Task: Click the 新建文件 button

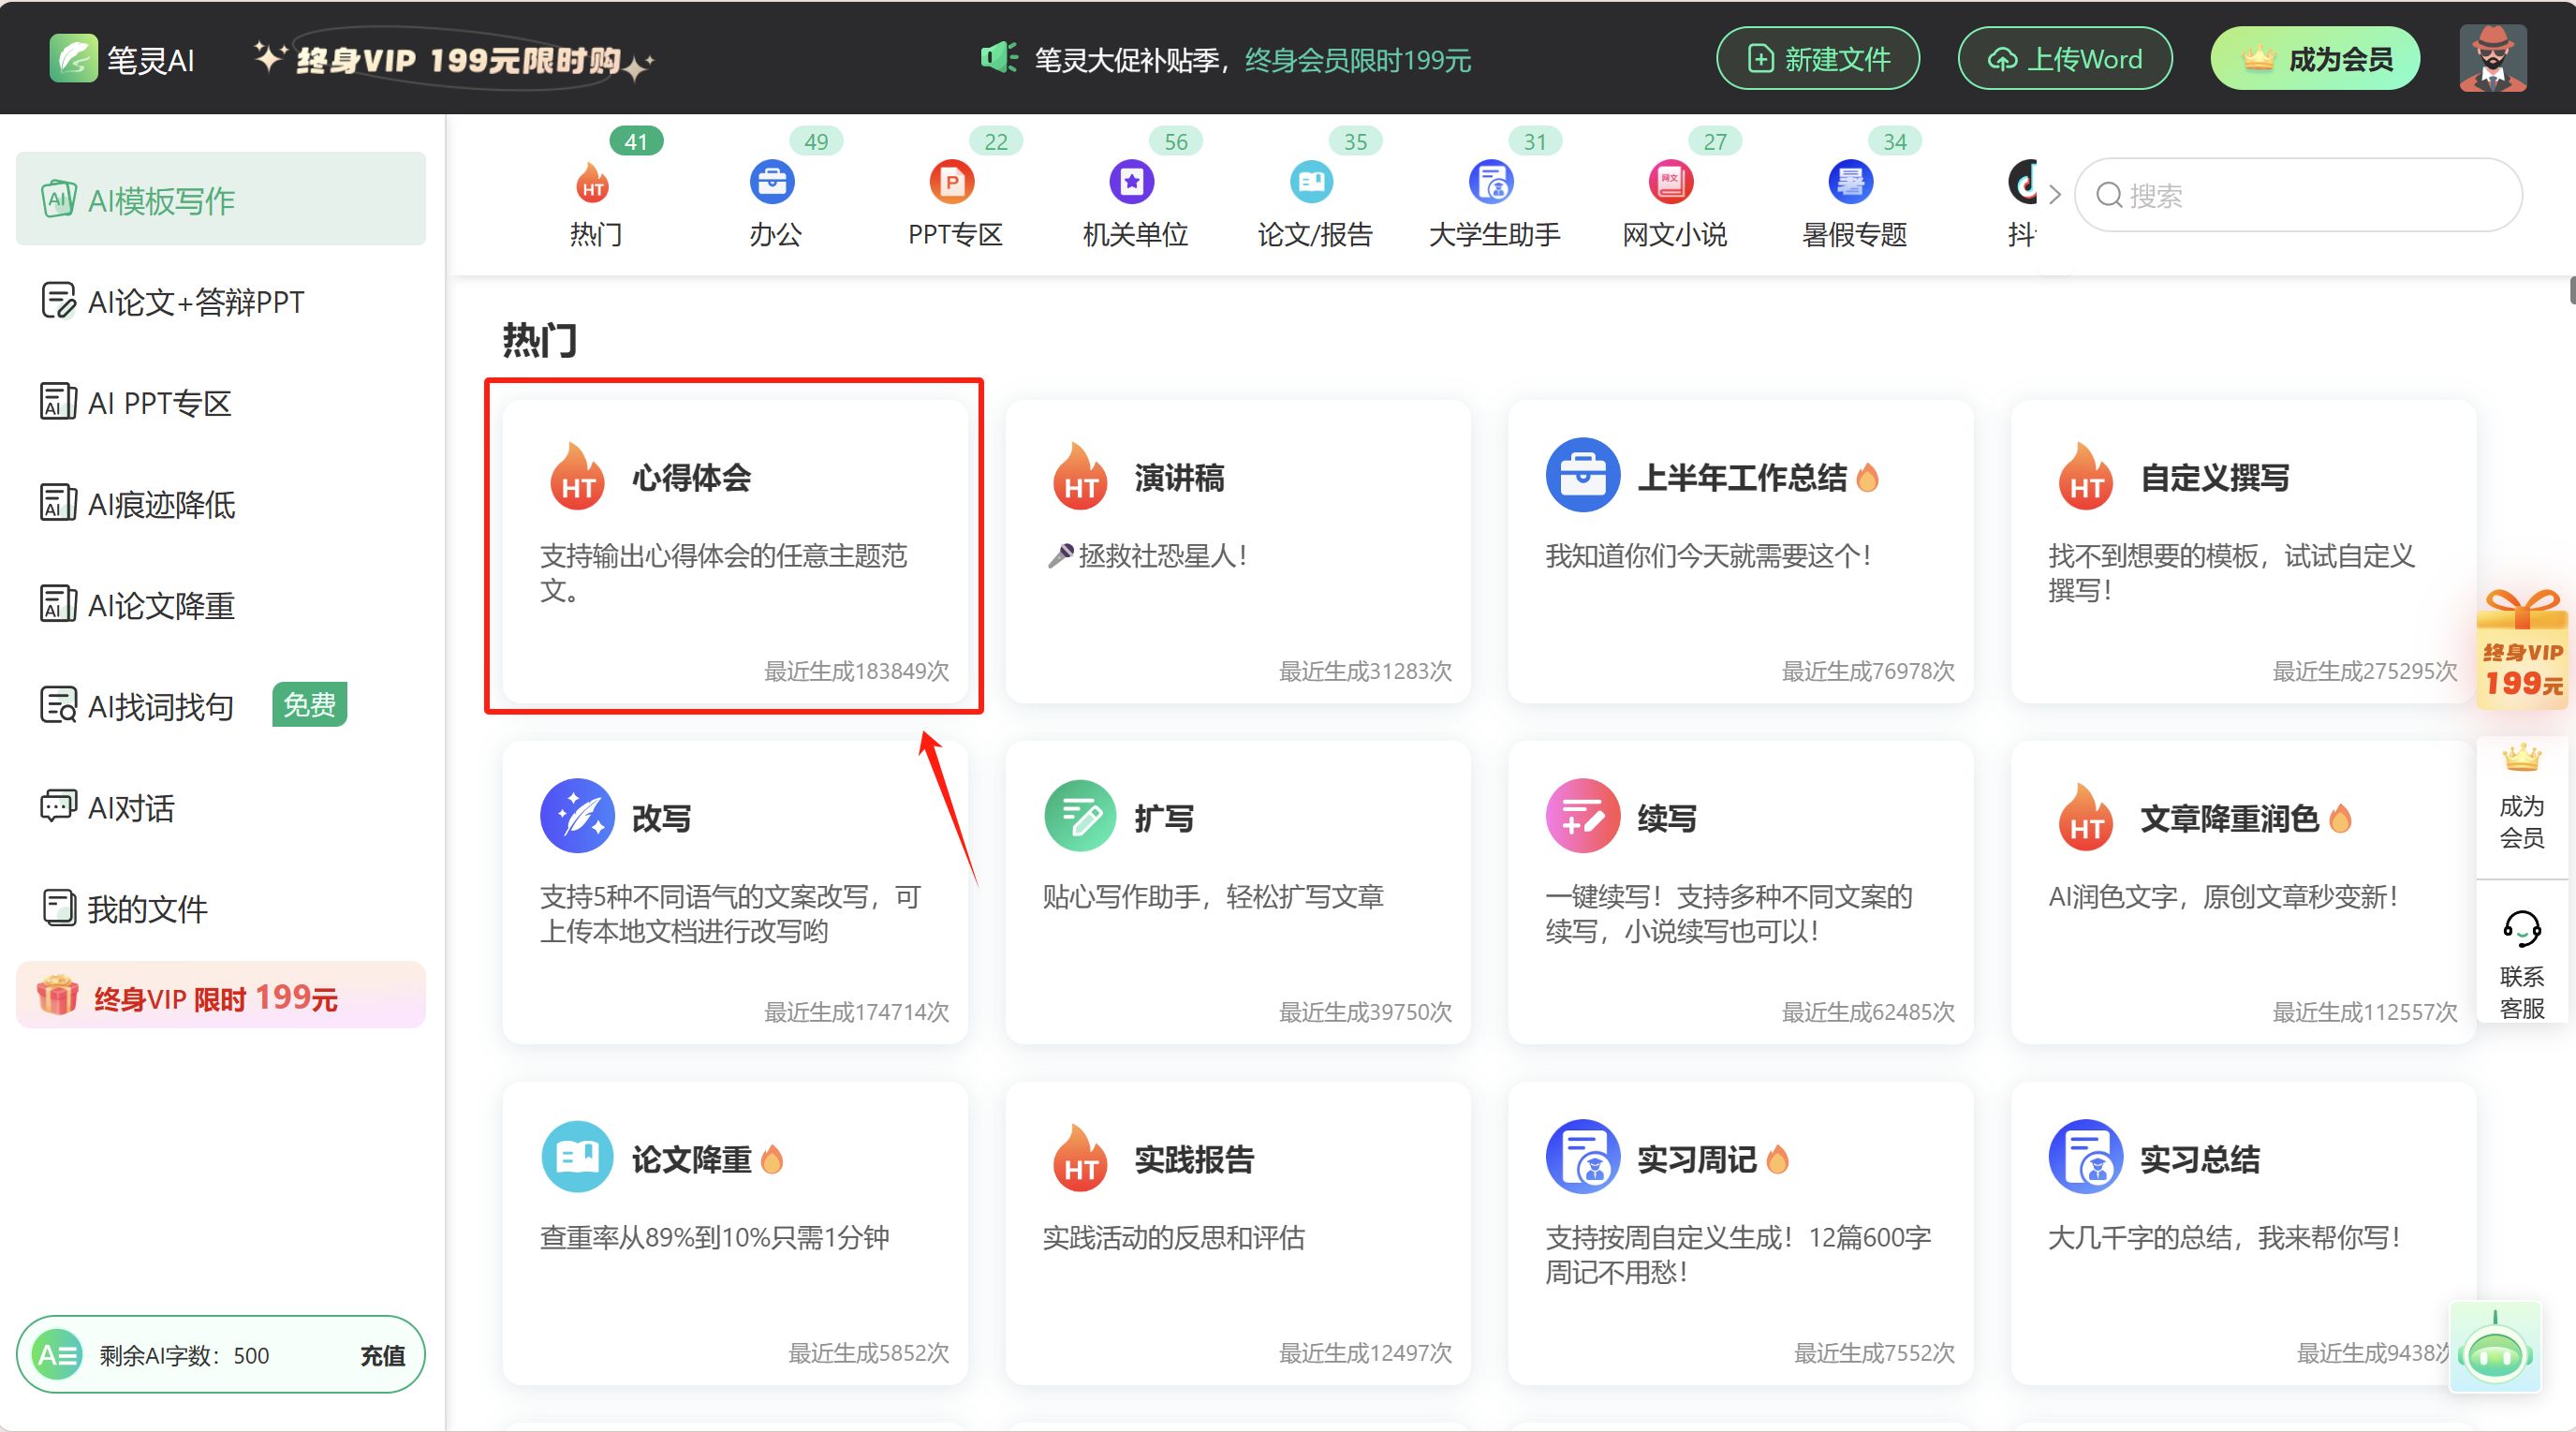Action: point(1817,59)
